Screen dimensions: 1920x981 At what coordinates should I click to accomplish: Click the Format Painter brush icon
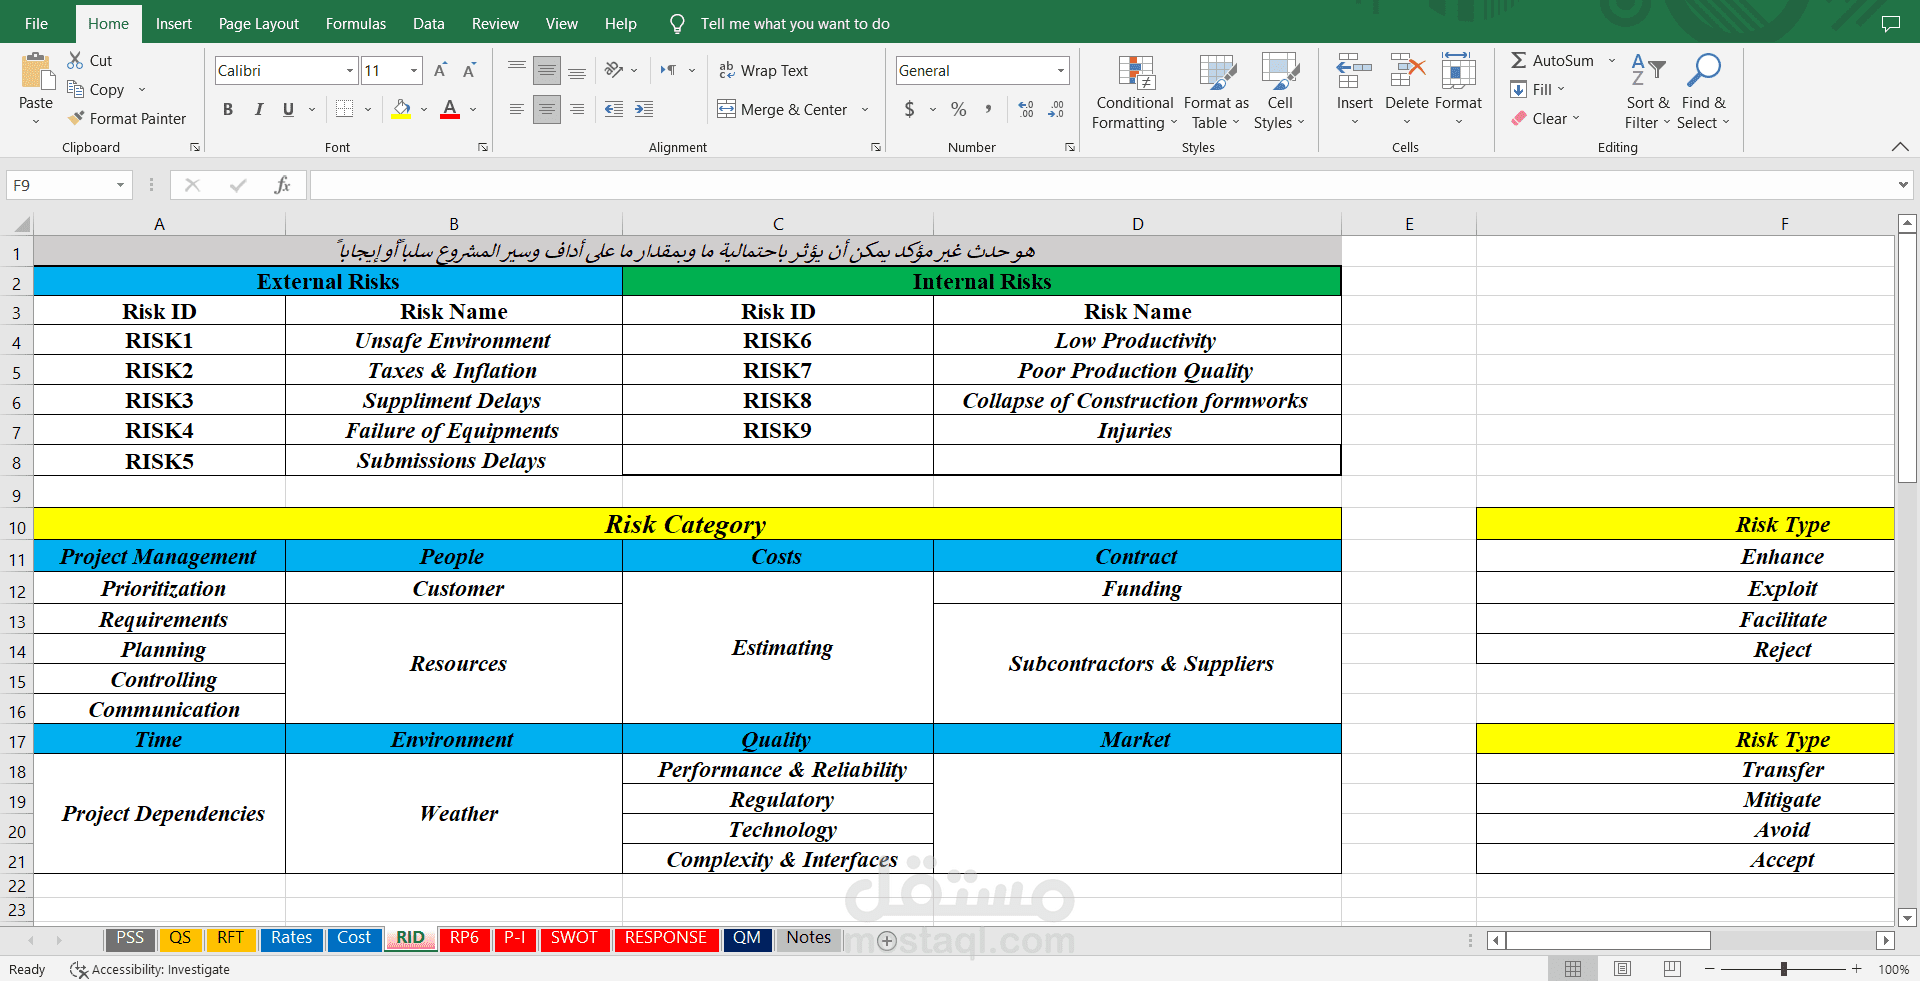pyautogui.click(x=76, y=118)
